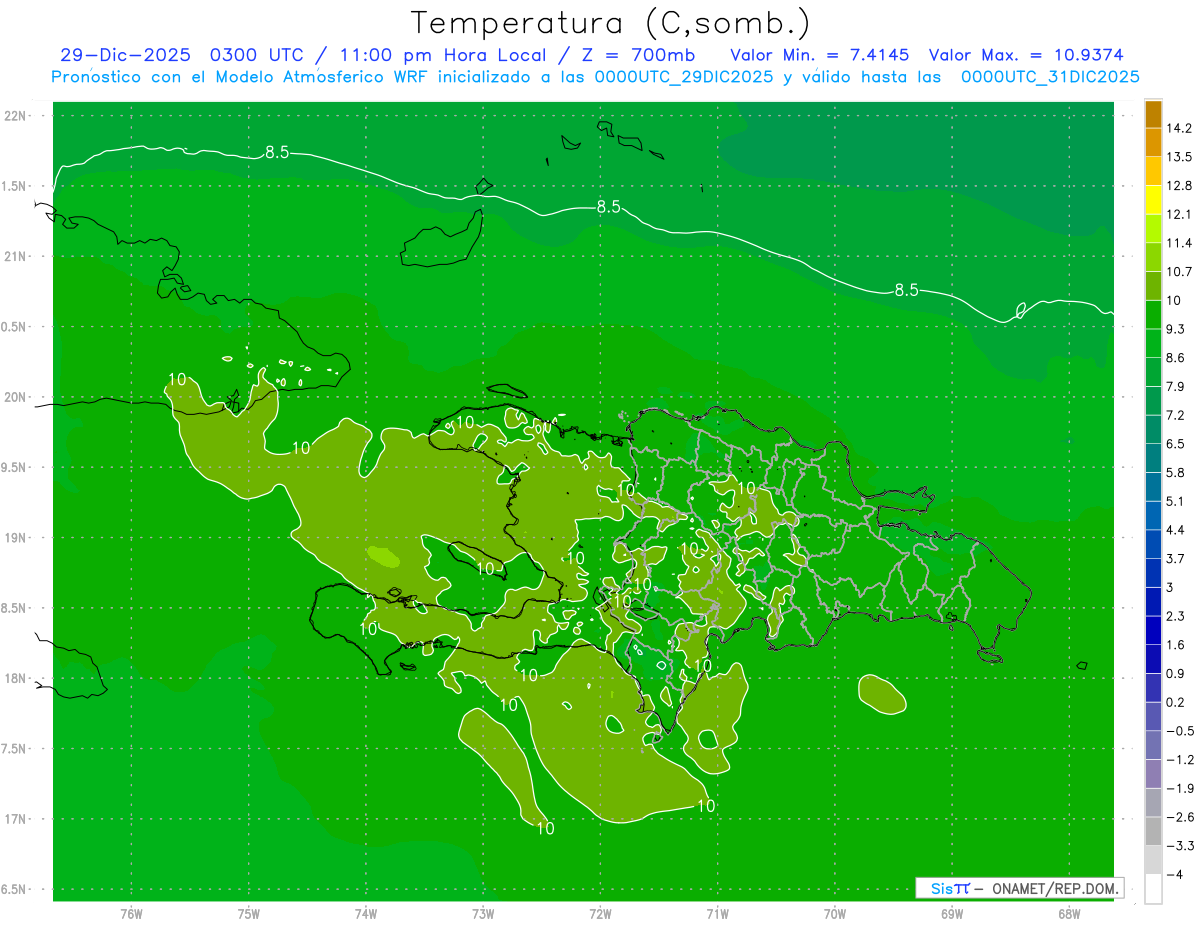Click the "Temperatura (C,somb.)" chart title
The image size is (1200, 927).
click(x=610, y=23)
